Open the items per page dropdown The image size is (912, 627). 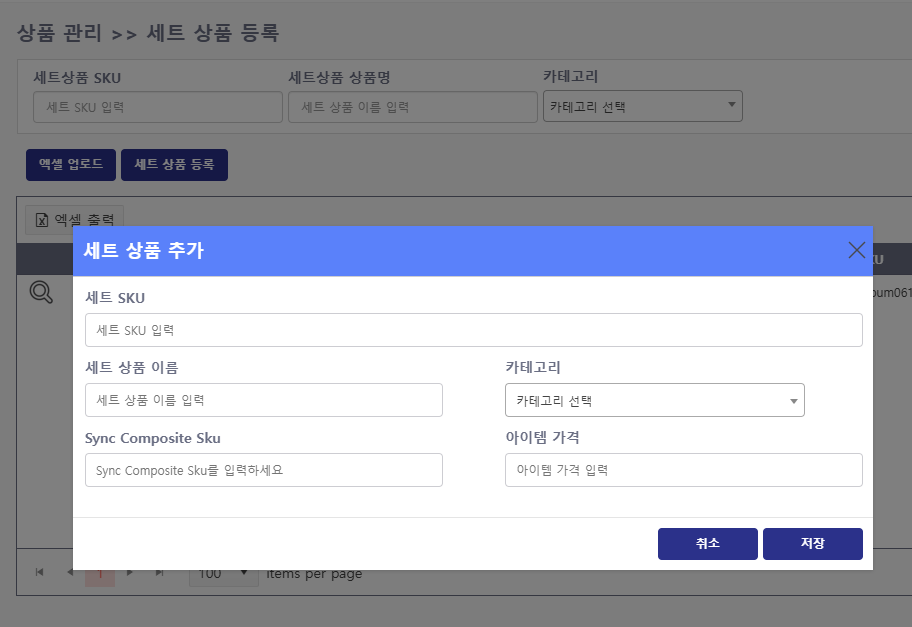click(223, 574)
